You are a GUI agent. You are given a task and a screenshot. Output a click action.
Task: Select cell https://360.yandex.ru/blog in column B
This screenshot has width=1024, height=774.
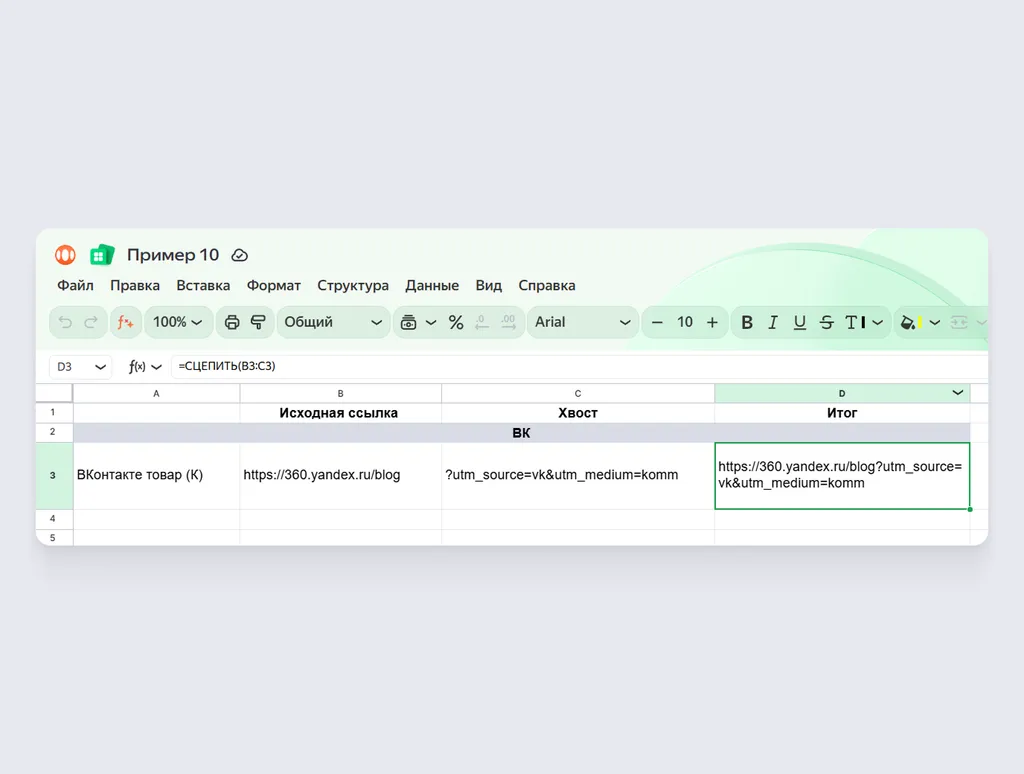point(340,475)
